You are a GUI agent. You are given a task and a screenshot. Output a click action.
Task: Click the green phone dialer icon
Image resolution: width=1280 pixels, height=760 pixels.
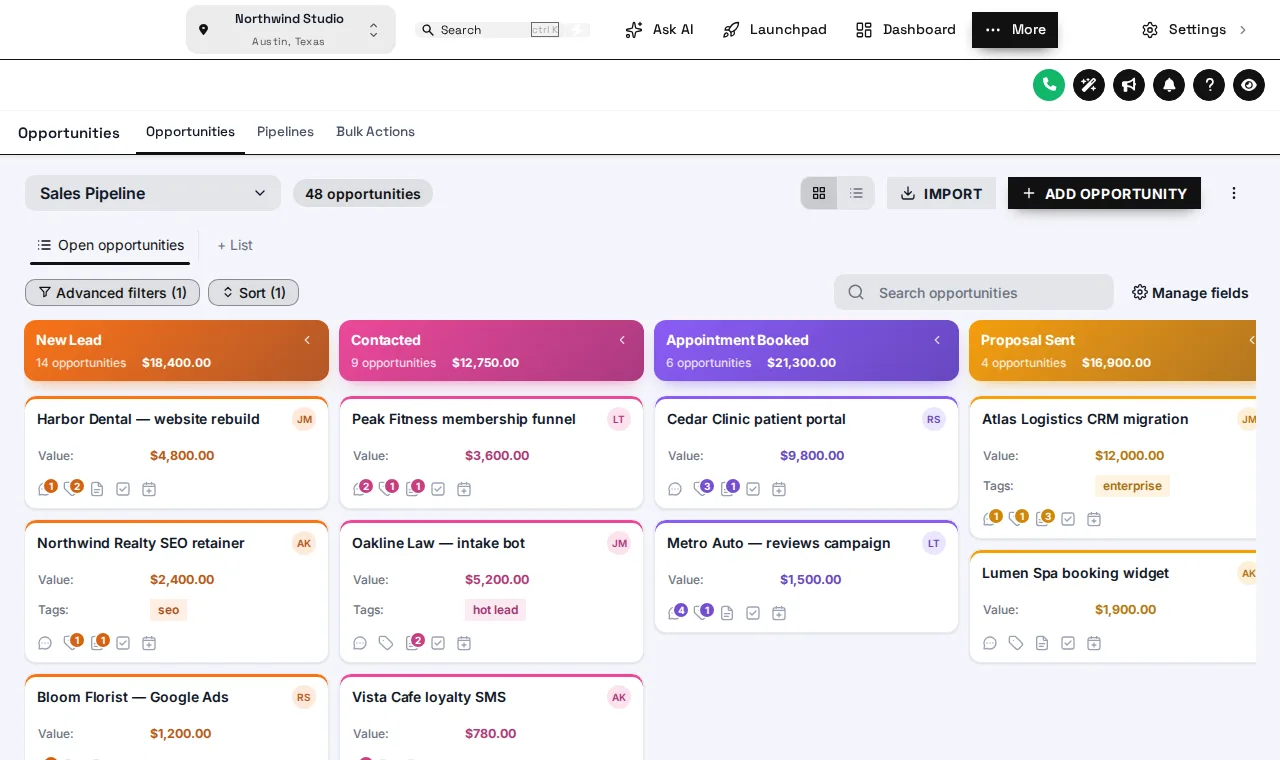[x=1049, y=85]
